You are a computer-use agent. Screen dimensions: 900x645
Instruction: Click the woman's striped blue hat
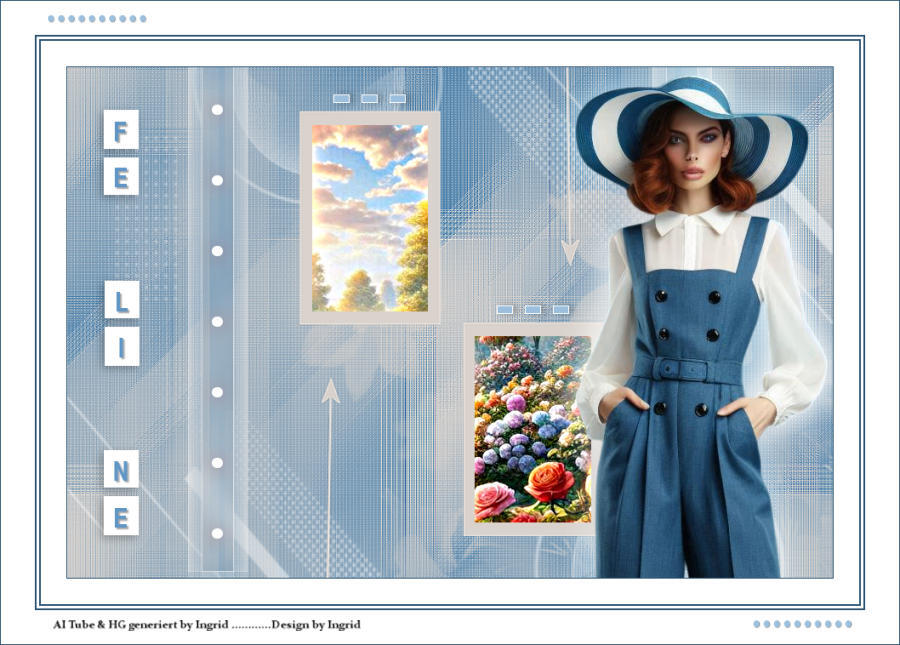pyautogui.click(x=692, y=138)
